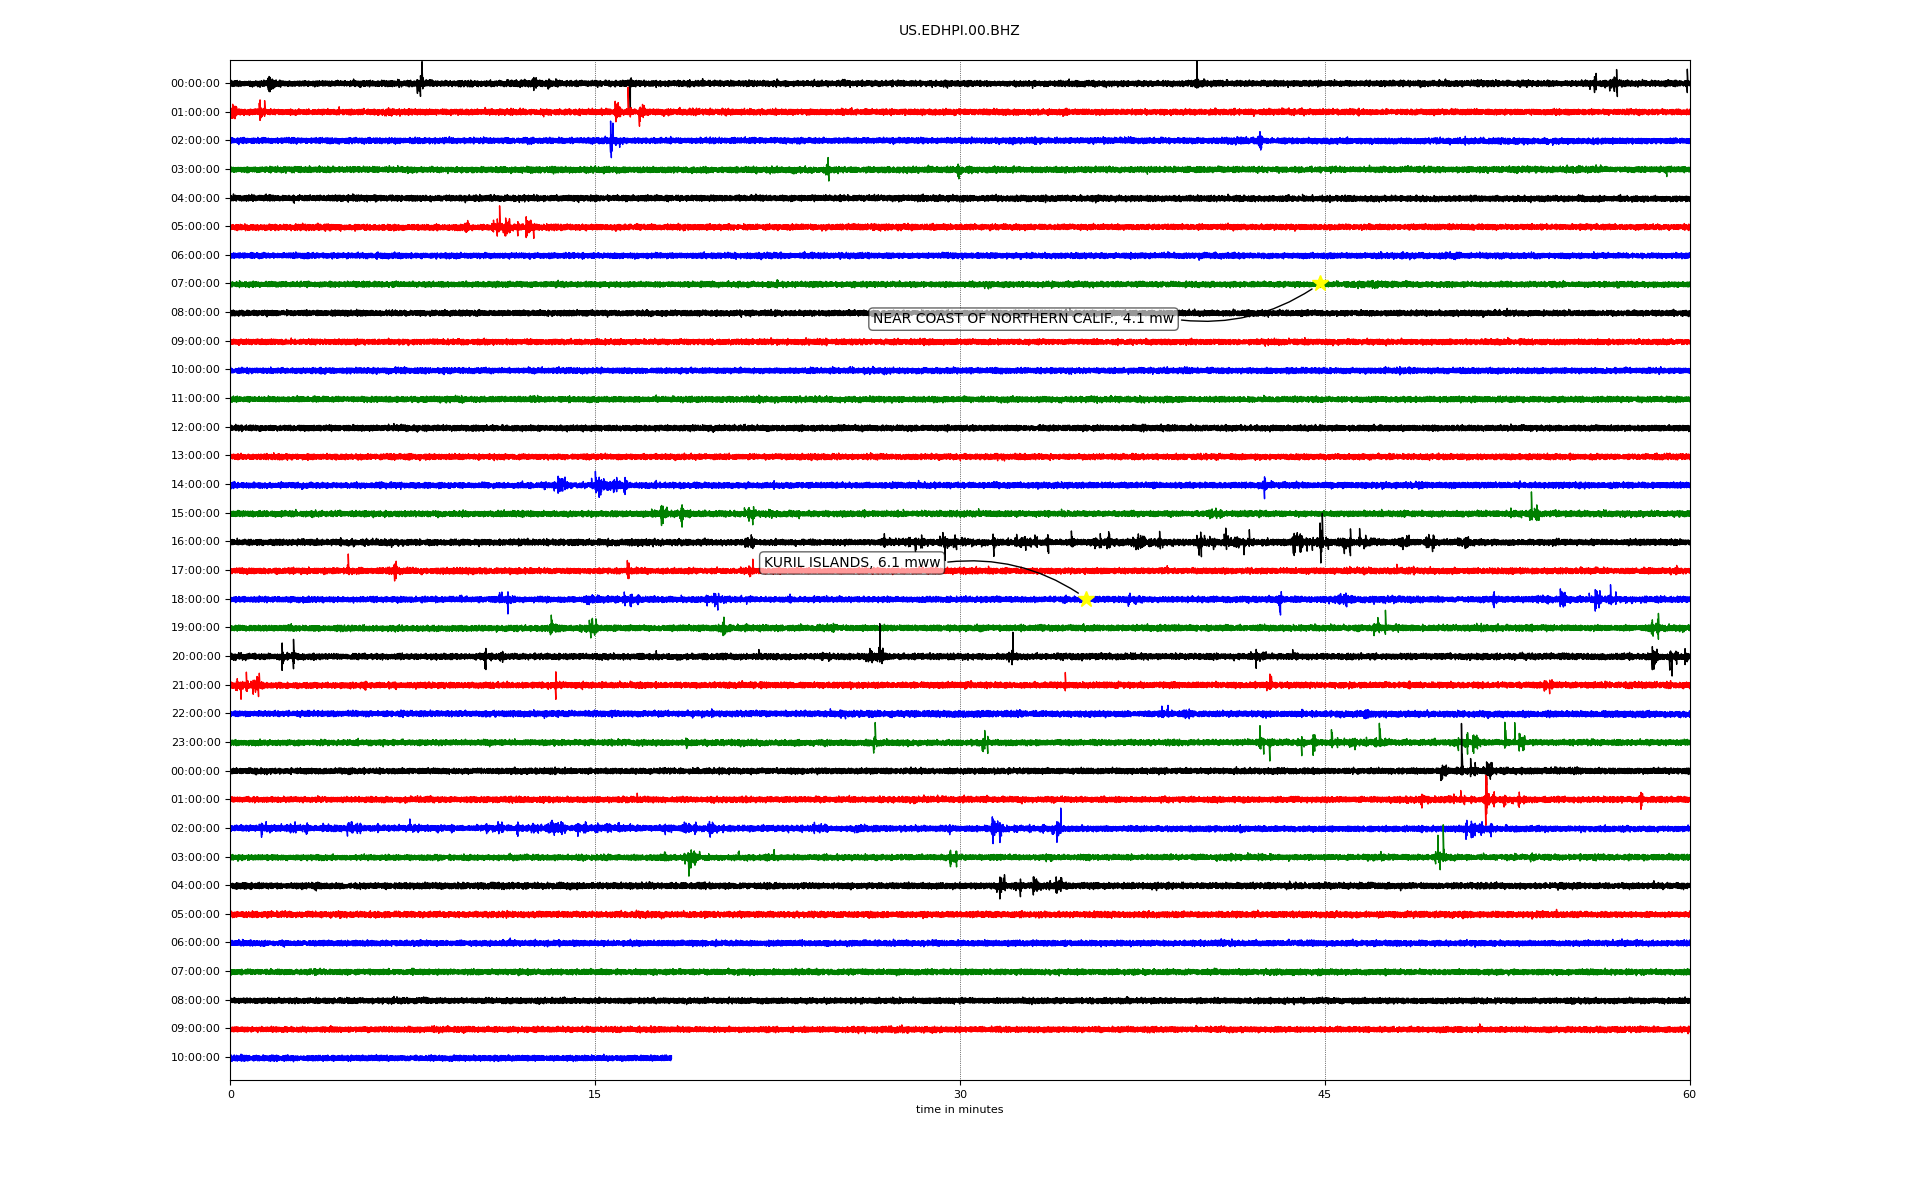Click the 14:00:00 row label
1920x1200 pixels.
195,485
